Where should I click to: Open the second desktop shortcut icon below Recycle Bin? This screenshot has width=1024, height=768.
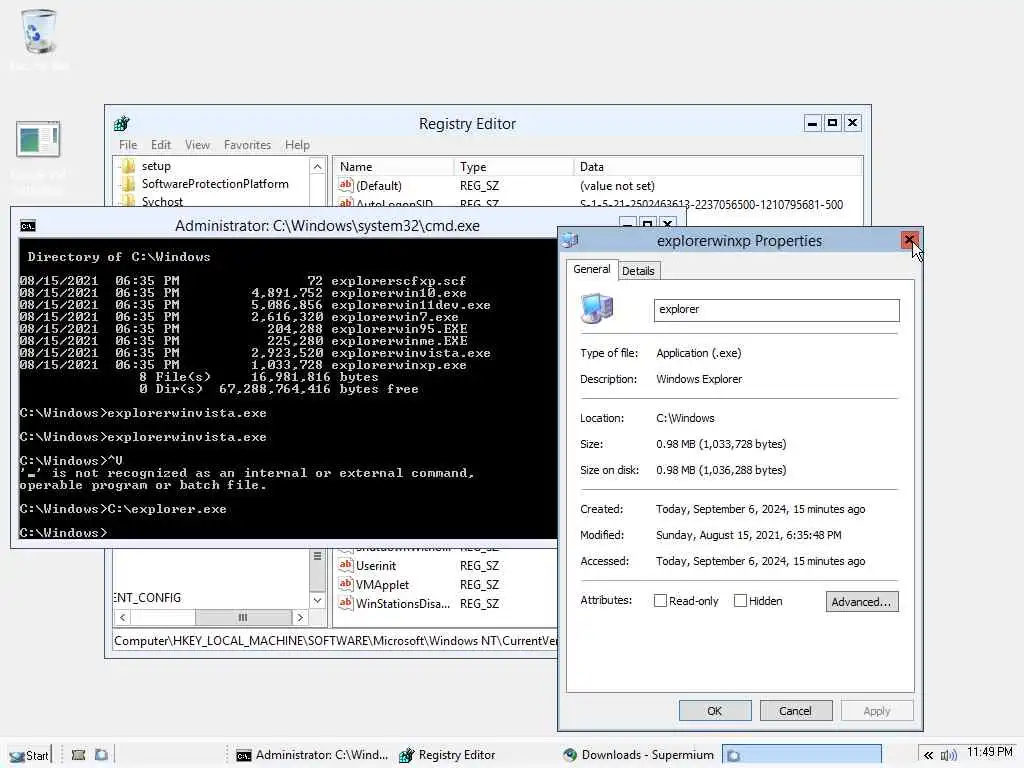(38, 139)
